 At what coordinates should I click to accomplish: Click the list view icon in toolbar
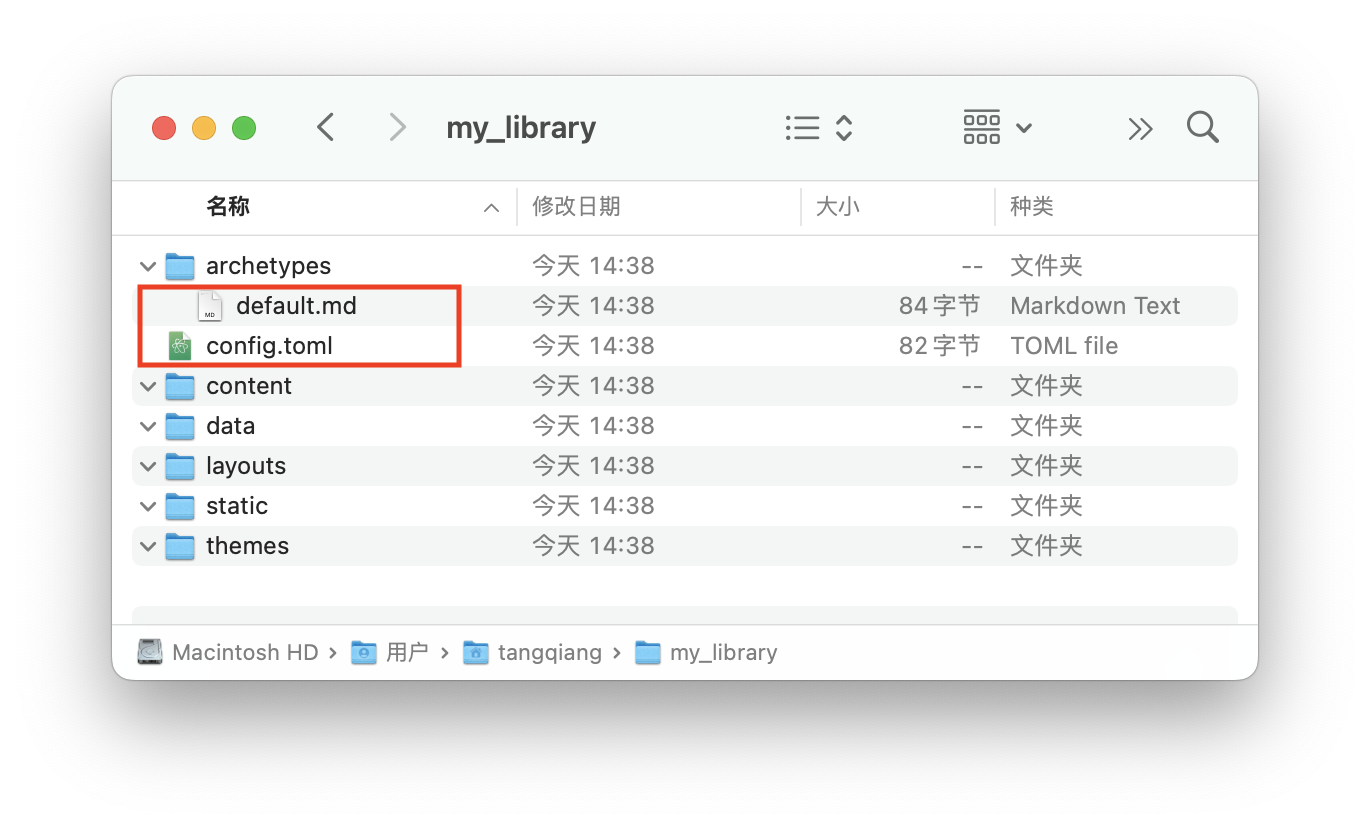[802, 127]
